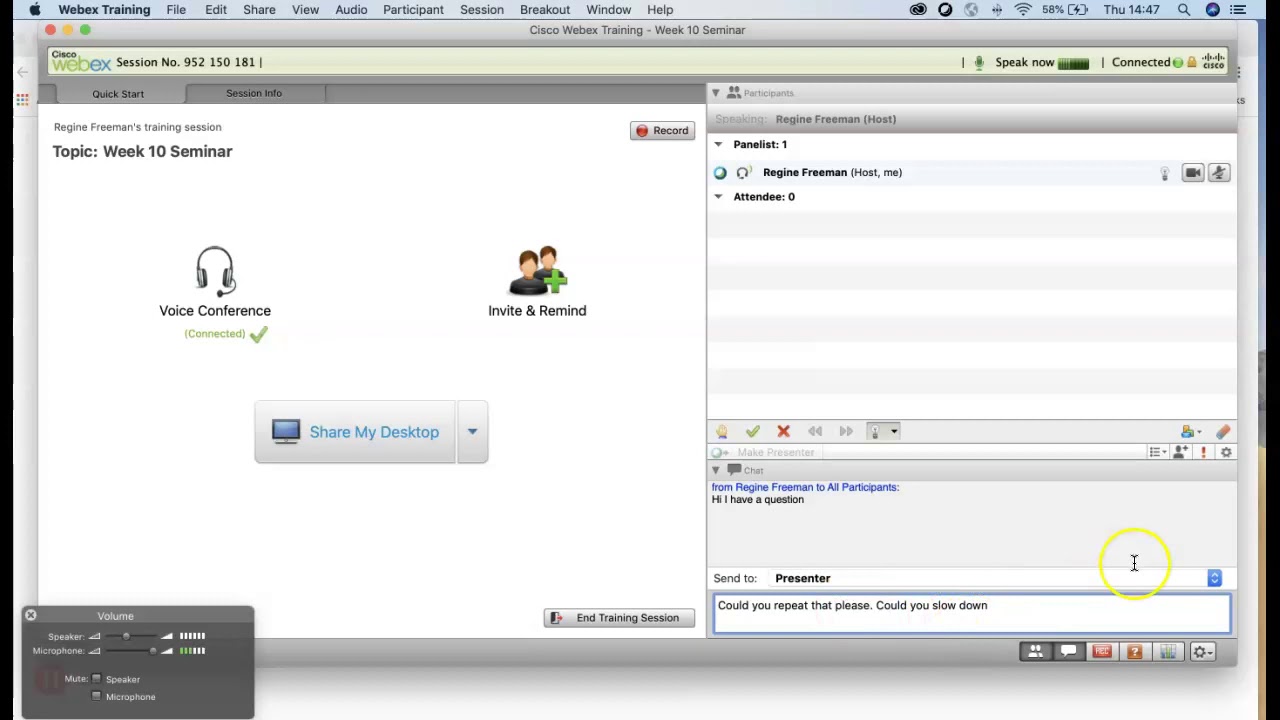Click the red X No feedback icon
This screenshot has width=1280, height=720.
click(784, 431)
